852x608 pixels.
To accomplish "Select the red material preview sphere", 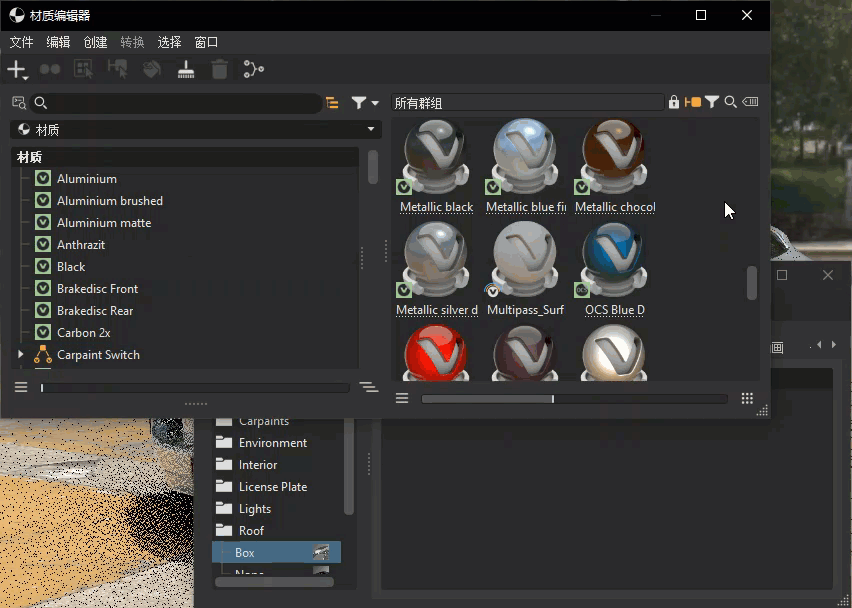I will click(436, 352).
